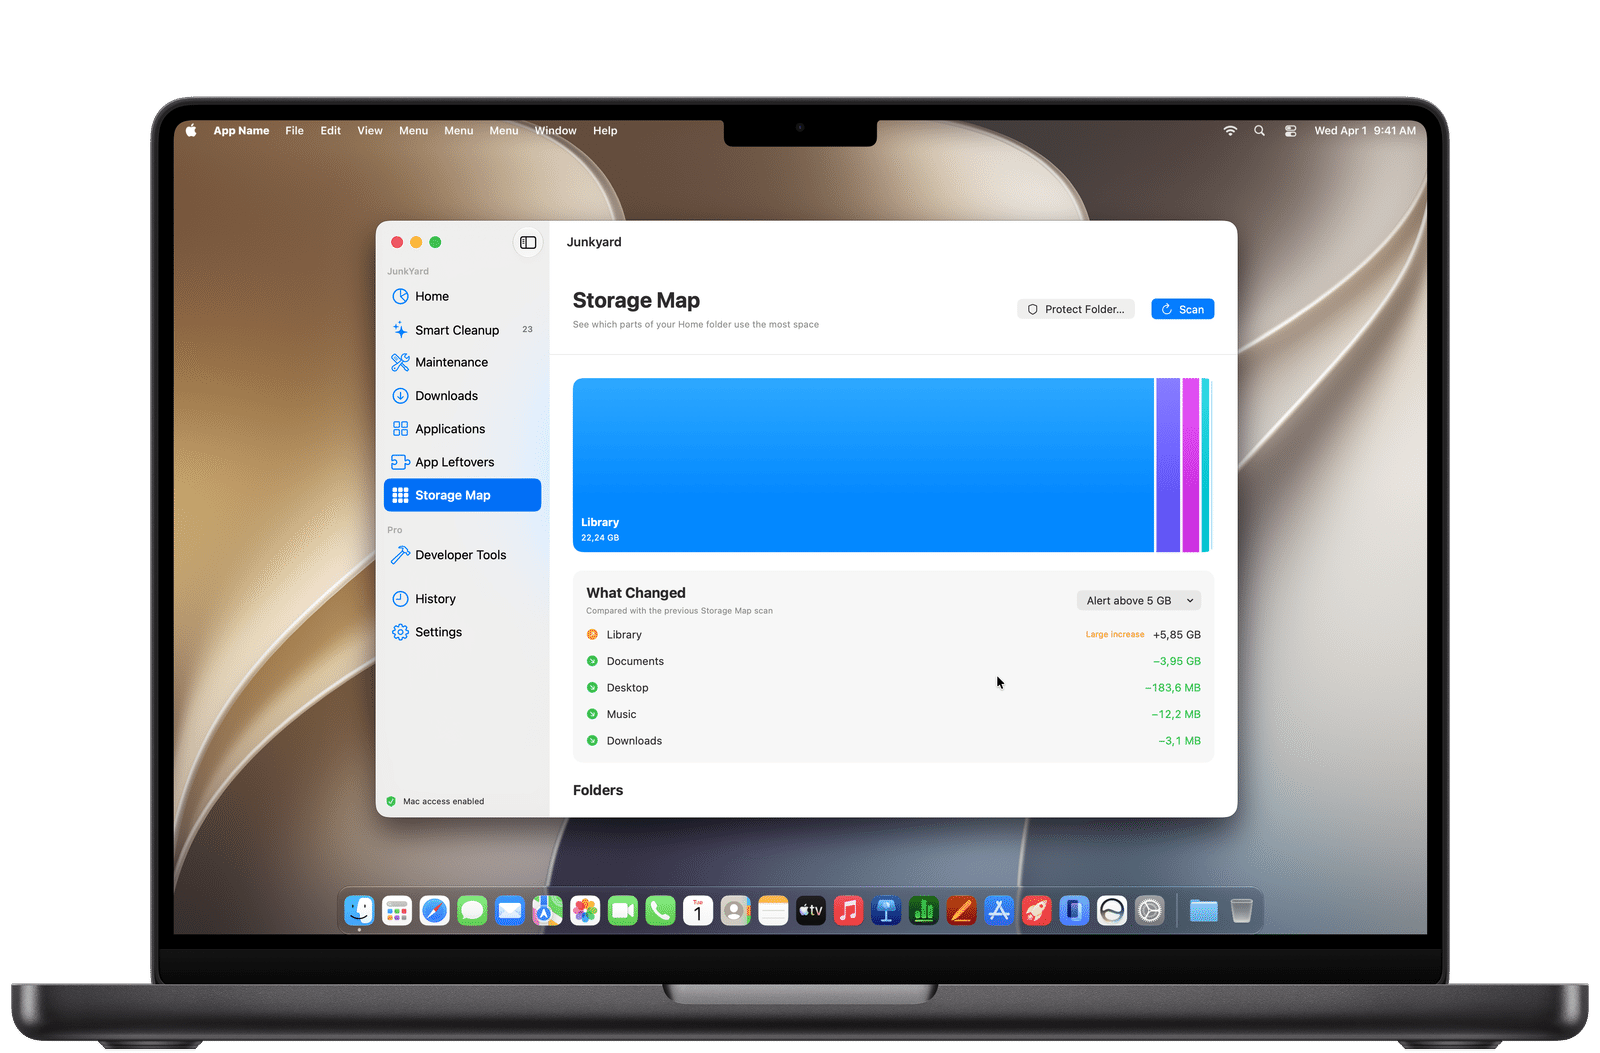This screenshot has width=1600, height=1053.
Task: Click the orange Large increase label
Action: [x=1115, y=635]
